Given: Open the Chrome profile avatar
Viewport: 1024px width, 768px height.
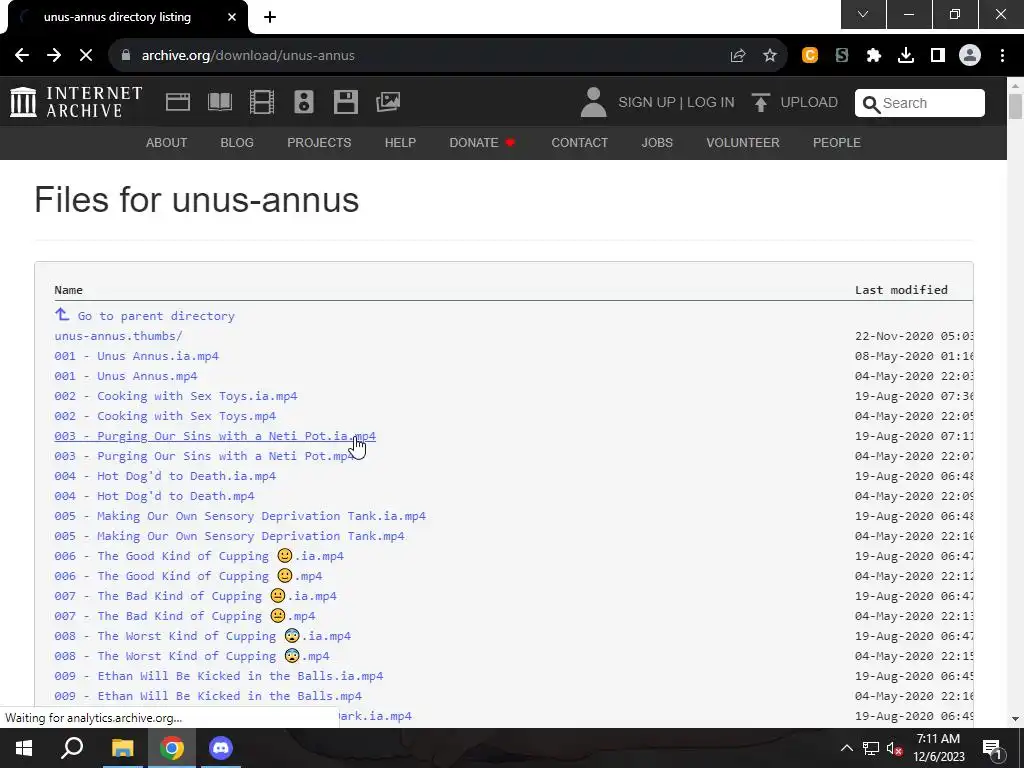Looking at the screenshot, I should point(970,56).
